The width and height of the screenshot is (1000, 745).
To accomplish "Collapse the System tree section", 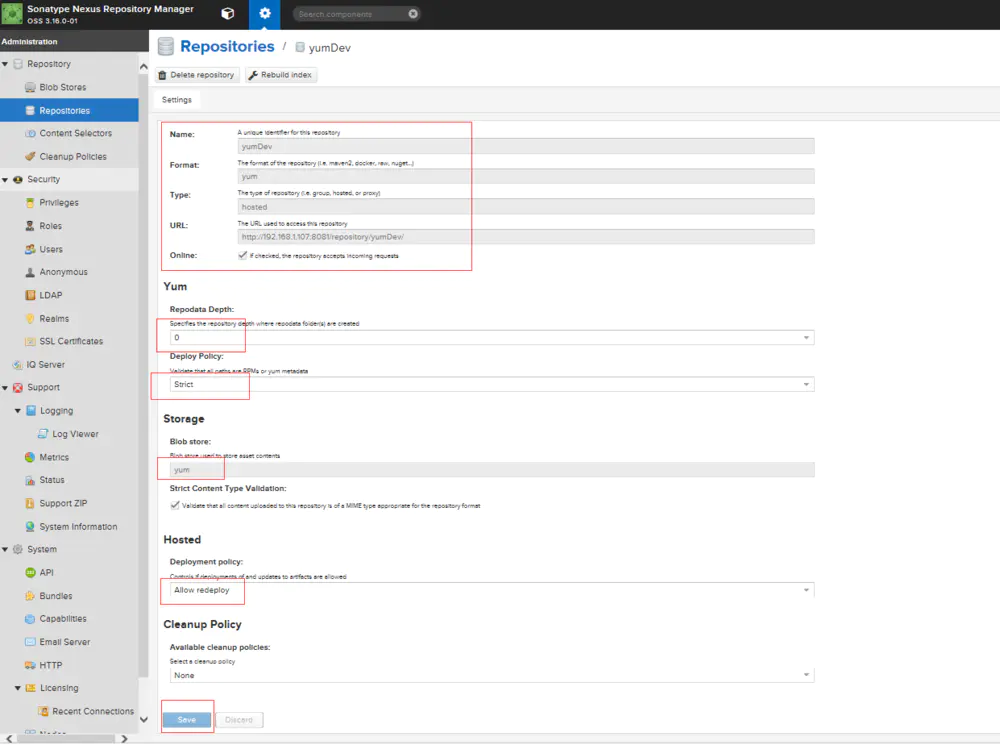I will coord(5,549).
